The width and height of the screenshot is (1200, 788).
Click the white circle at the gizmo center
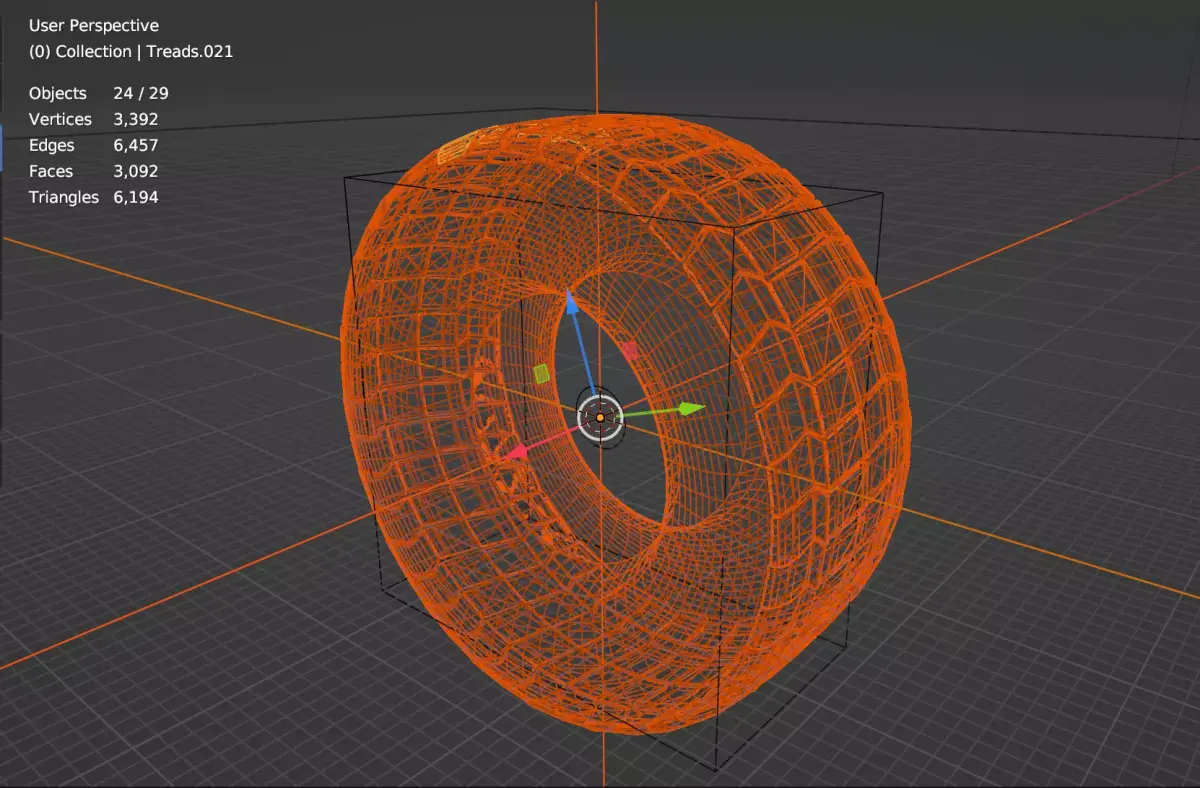pyautogui.click(x=600, y=418)
